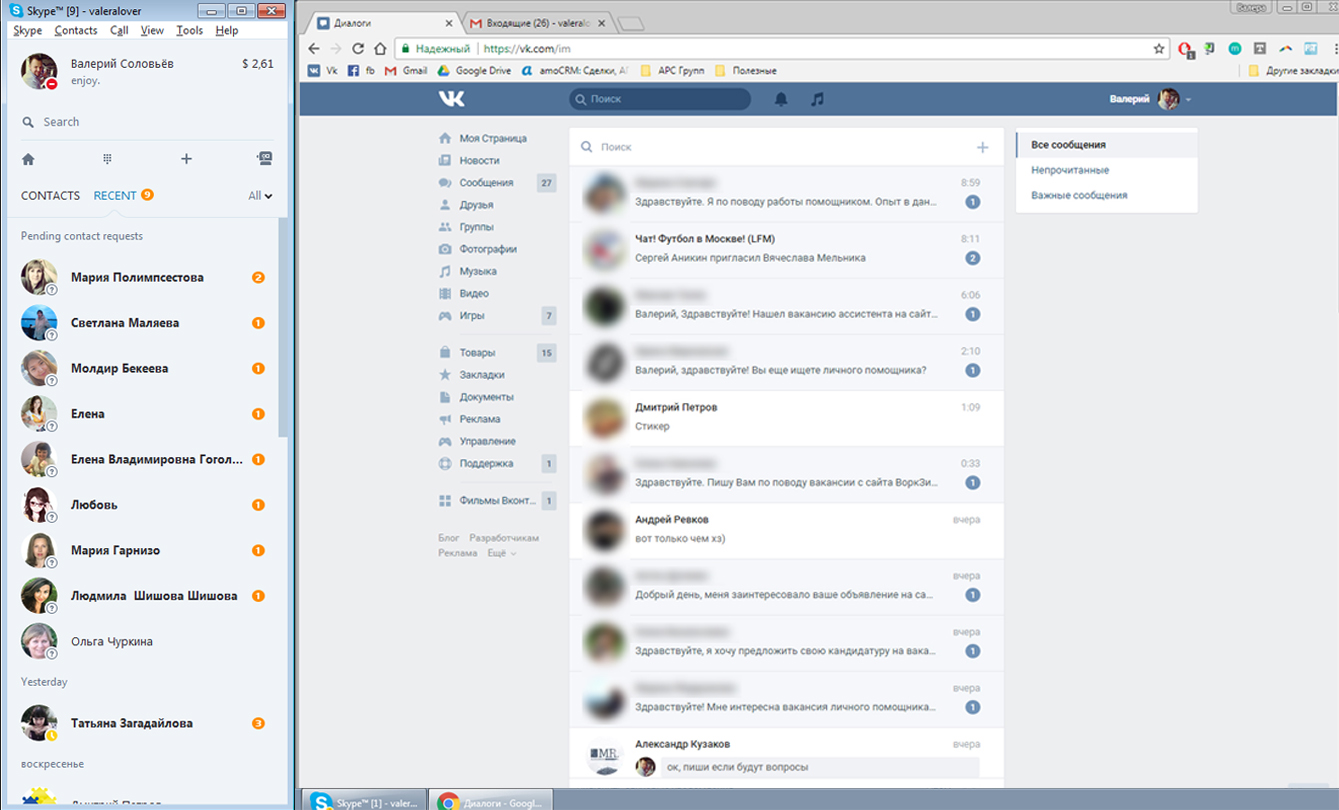This screenshot has width=1339, height=810.
Task: Open Skype home icon
Action: (x=28, y=159)
